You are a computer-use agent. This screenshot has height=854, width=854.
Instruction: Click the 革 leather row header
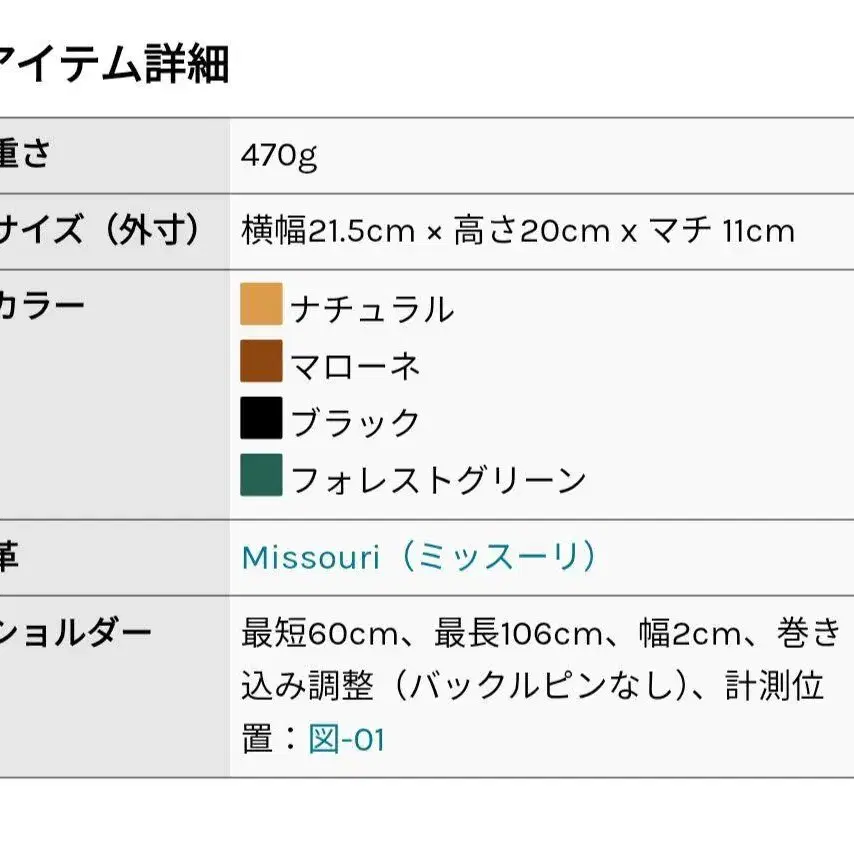9,557
